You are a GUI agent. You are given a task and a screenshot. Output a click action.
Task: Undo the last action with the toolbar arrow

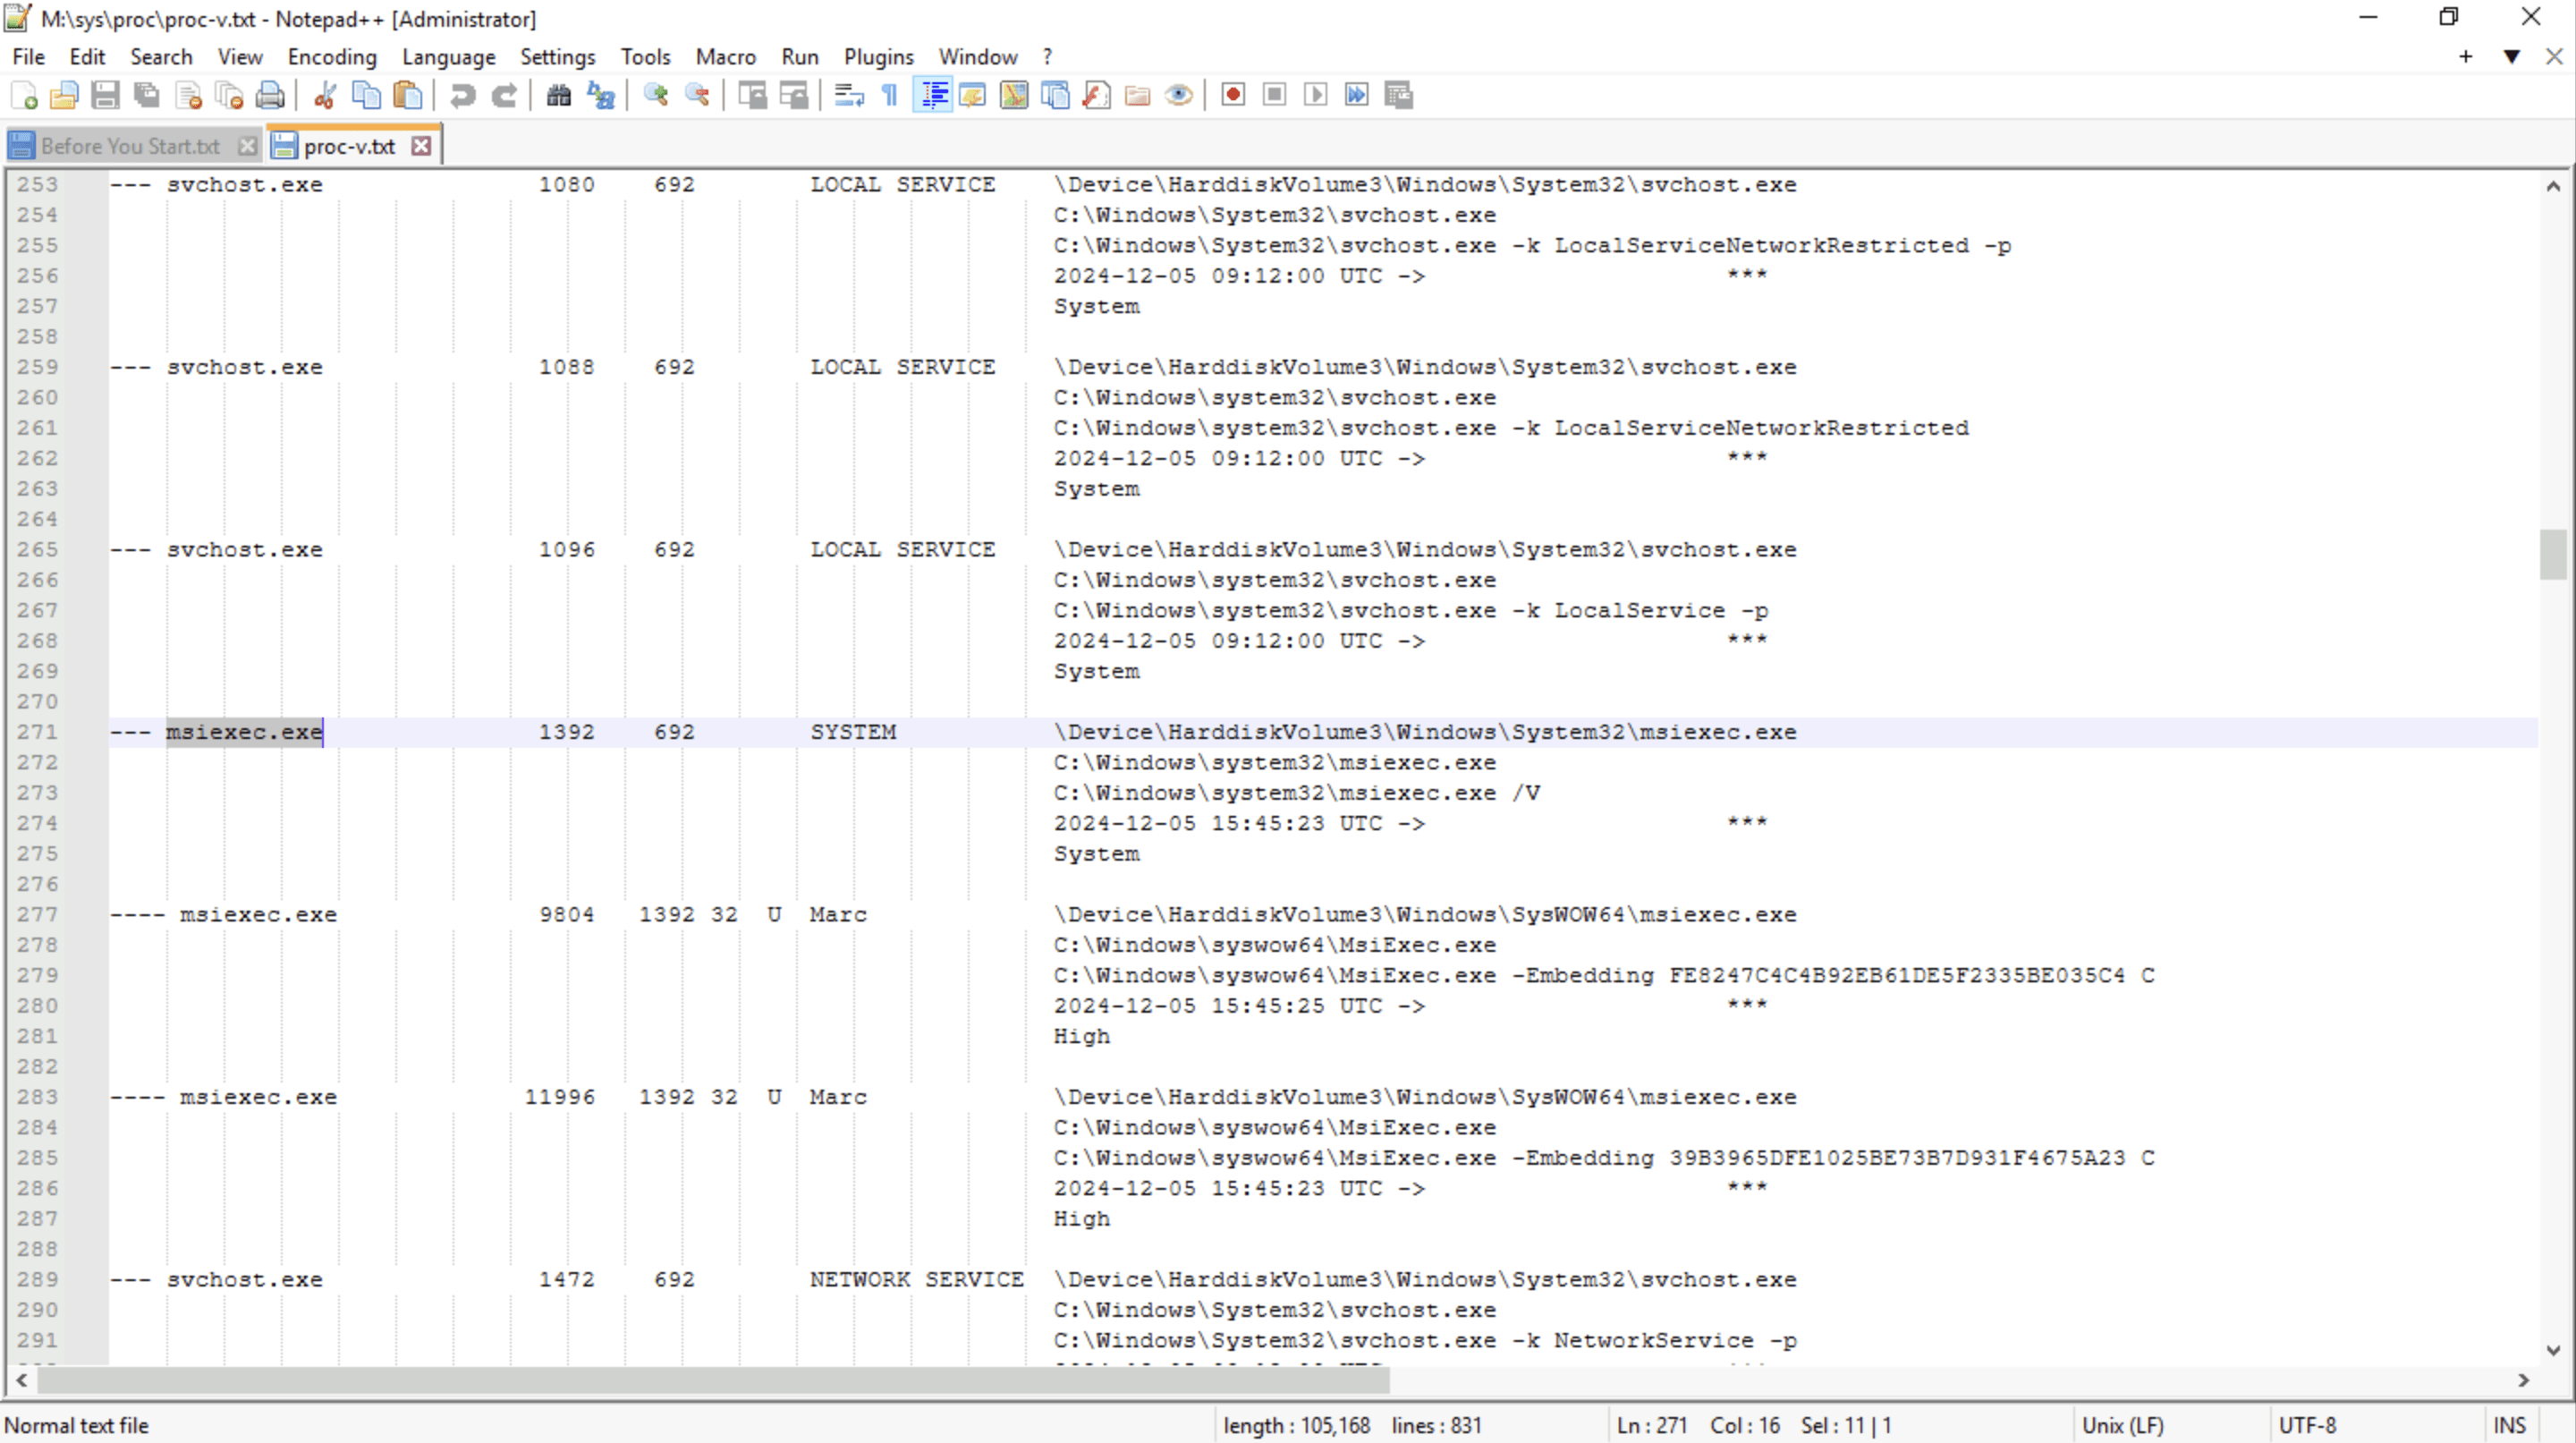point(462,95)
